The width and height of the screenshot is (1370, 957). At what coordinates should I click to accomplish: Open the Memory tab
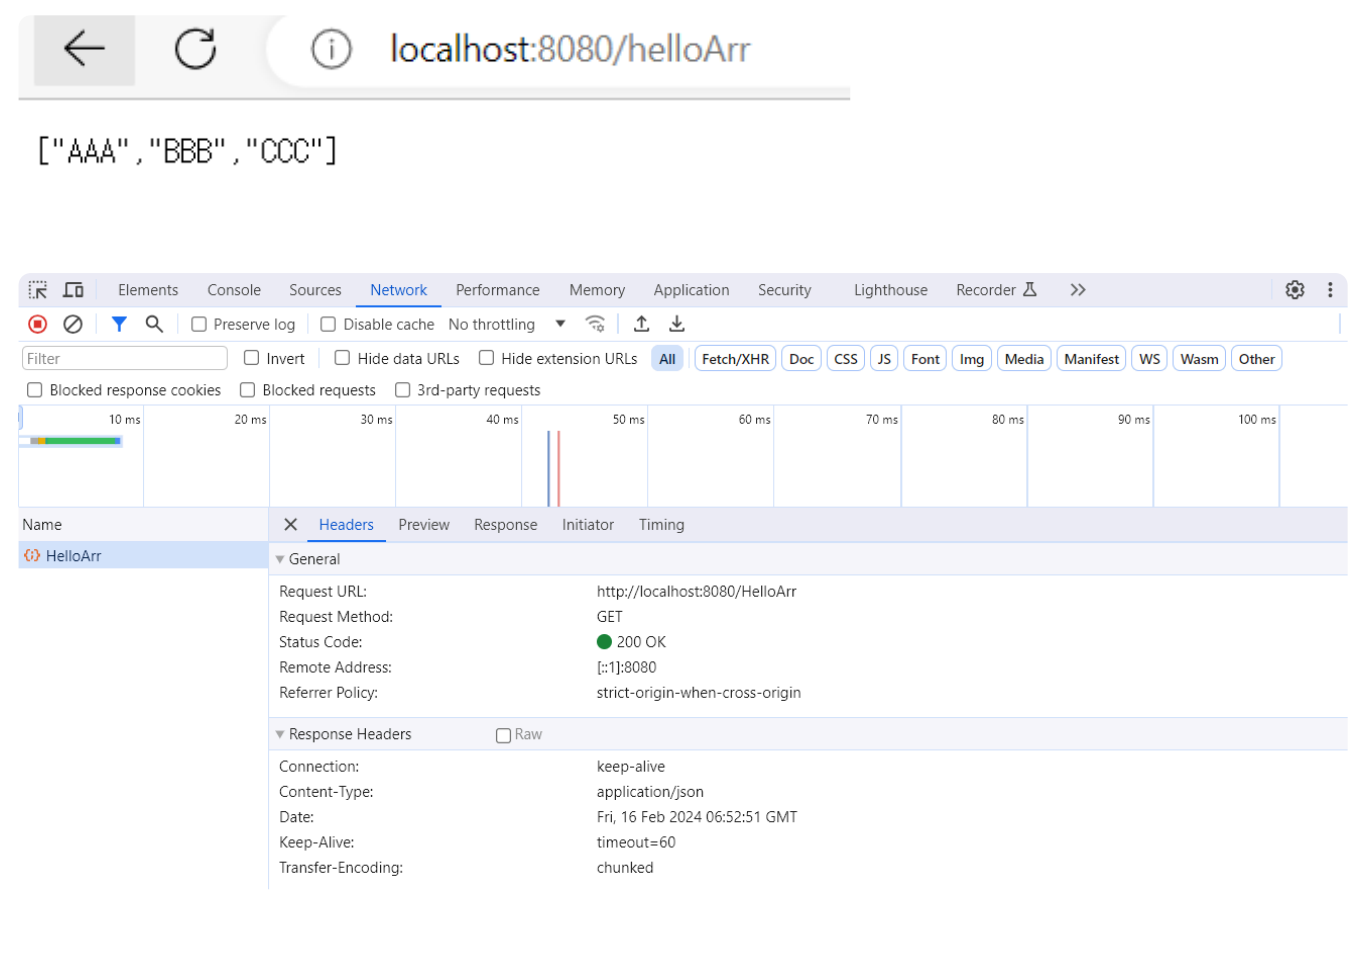597,290
